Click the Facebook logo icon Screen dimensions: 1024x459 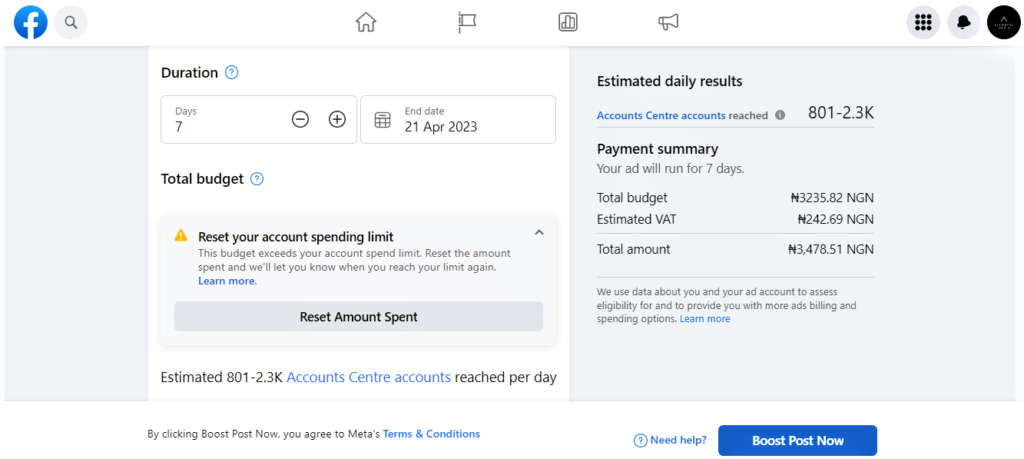pos(31,23)
